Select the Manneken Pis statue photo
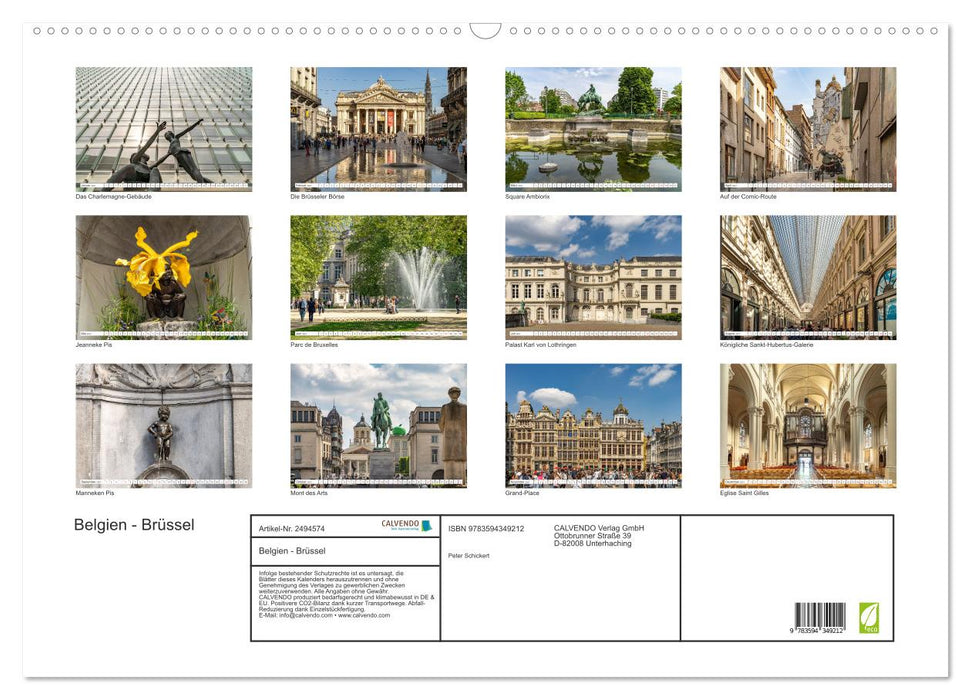This screenshot has width=971, height=700. pyautogui.click(x=163, y=426)
